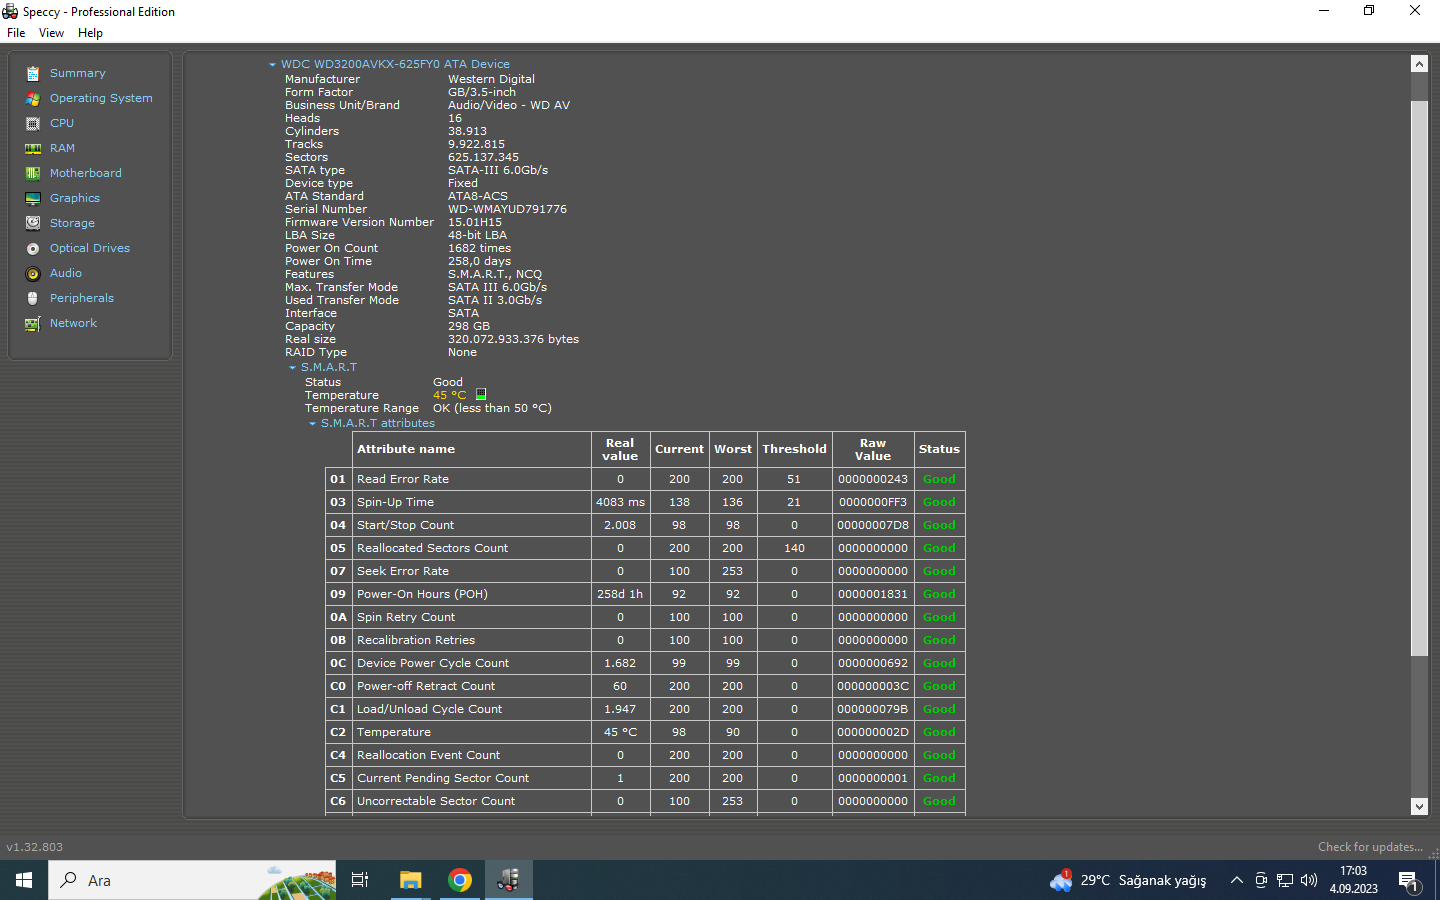Click the Uncorrectable Sector Count attribute

coord(436,801)
